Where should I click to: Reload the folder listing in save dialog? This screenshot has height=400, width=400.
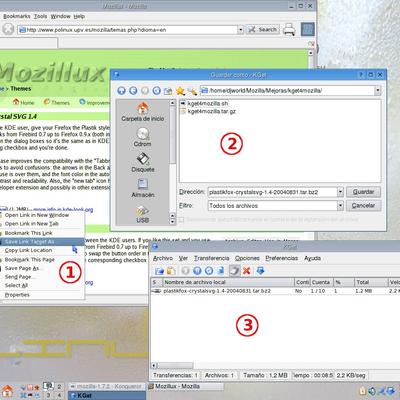[157, 90]
